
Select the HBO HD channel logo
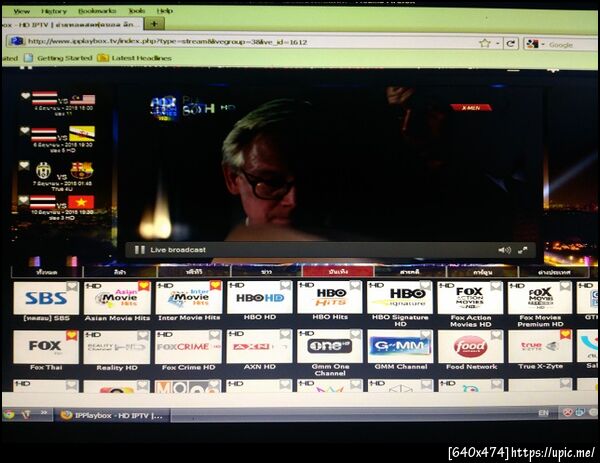tap(260, 297)
